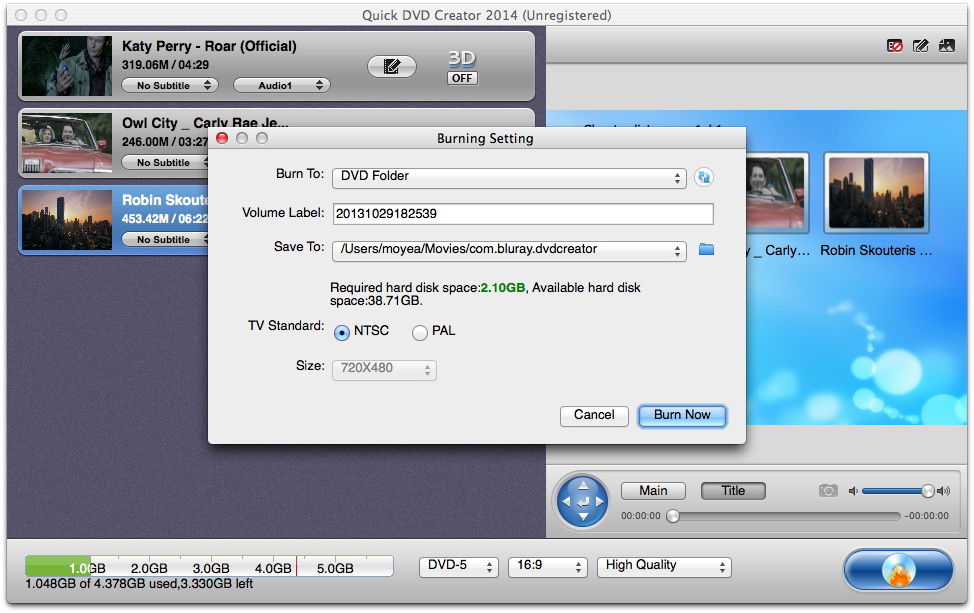
Task: Click the 2.10GB required space value
Action: tap(503, 288)
